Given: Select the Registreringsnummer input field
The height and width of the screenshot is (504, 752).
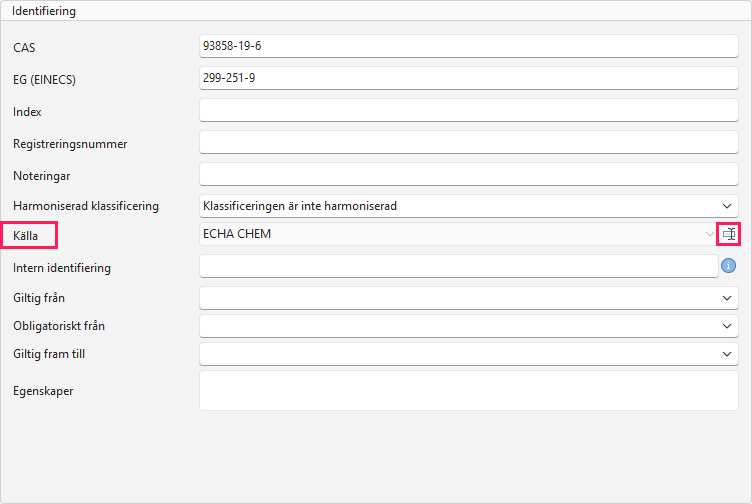Looking at the screenshot, I should pyautogui.click(x=469, y=142).
